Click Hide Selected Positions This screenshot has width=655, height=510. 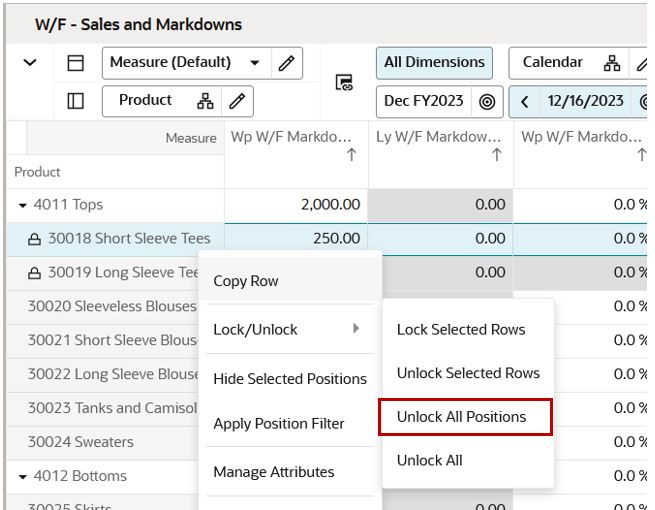point(290,379)
